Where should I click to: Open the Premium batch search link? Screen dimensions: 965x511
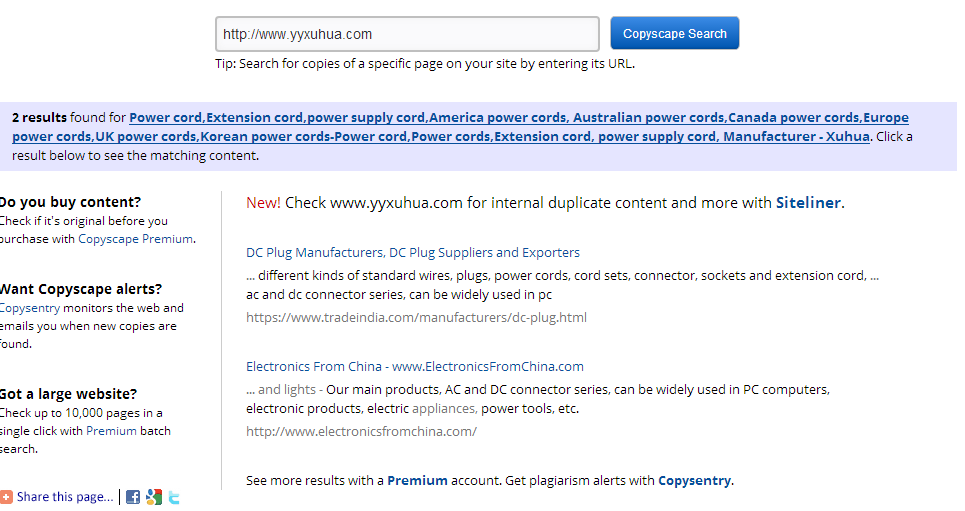coord(111,431)
